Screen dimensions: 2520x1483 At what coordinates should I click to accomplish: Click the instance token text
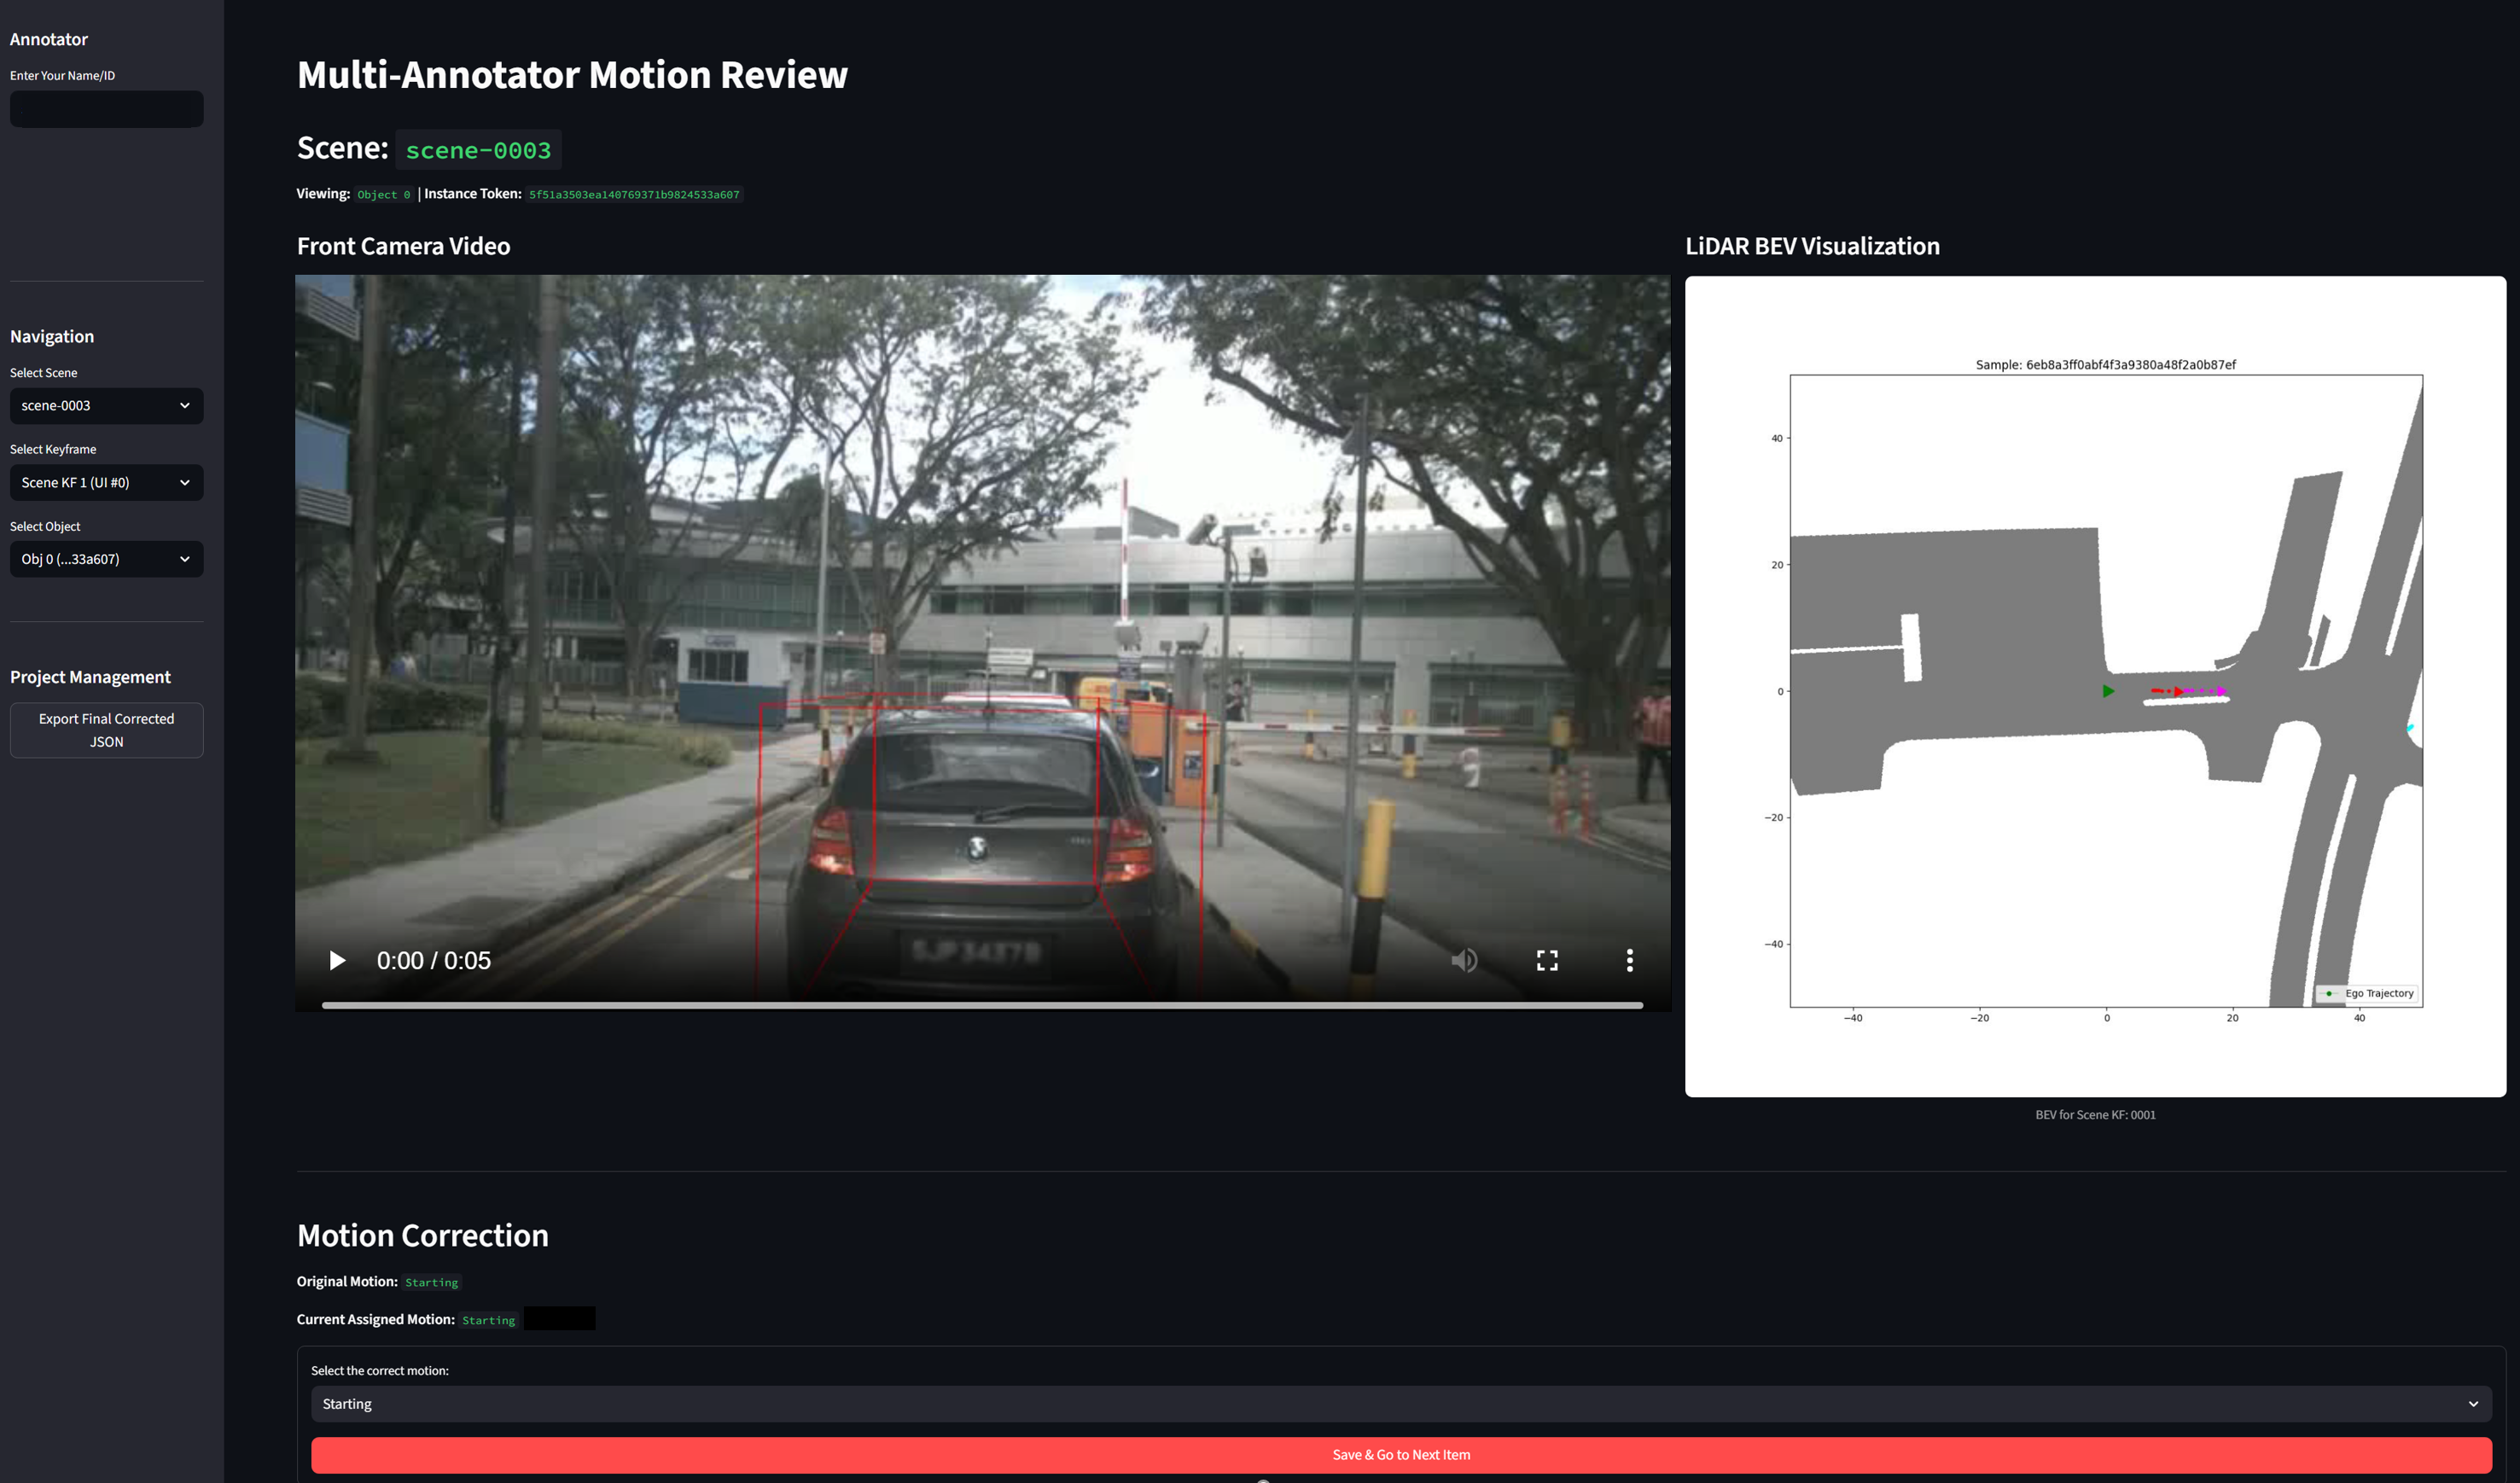pos(634,194)
